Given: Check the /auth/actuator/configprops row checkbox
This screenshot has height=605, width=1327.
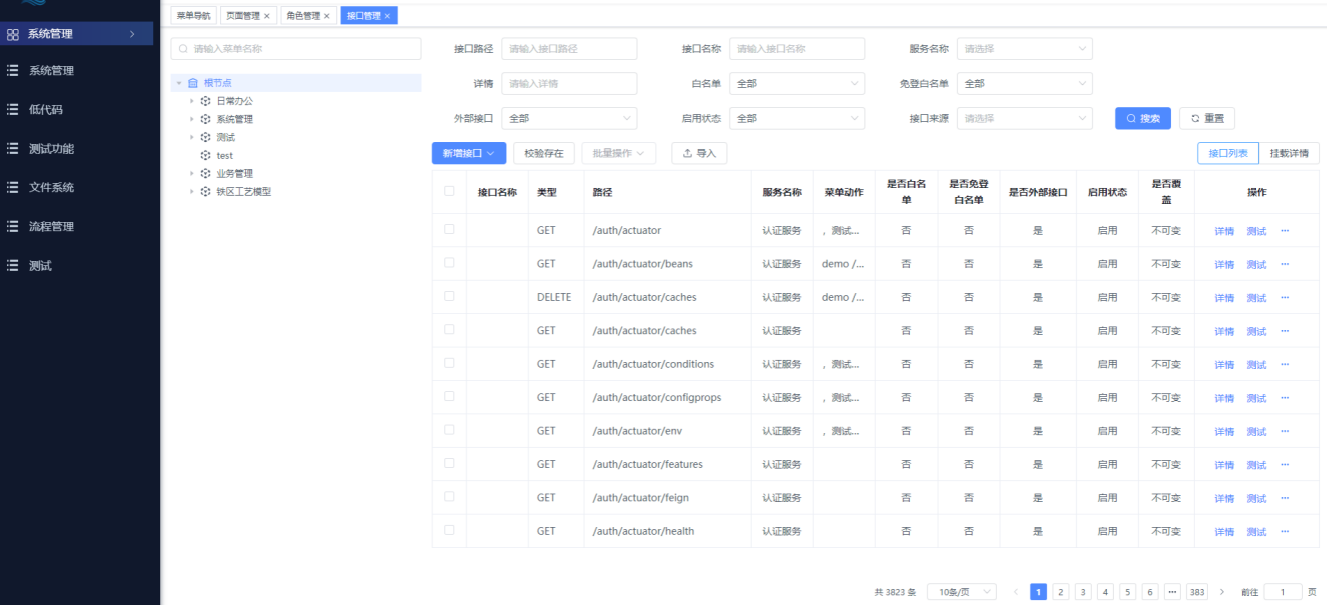Looking at the screenshot, I should pos(449,397).
